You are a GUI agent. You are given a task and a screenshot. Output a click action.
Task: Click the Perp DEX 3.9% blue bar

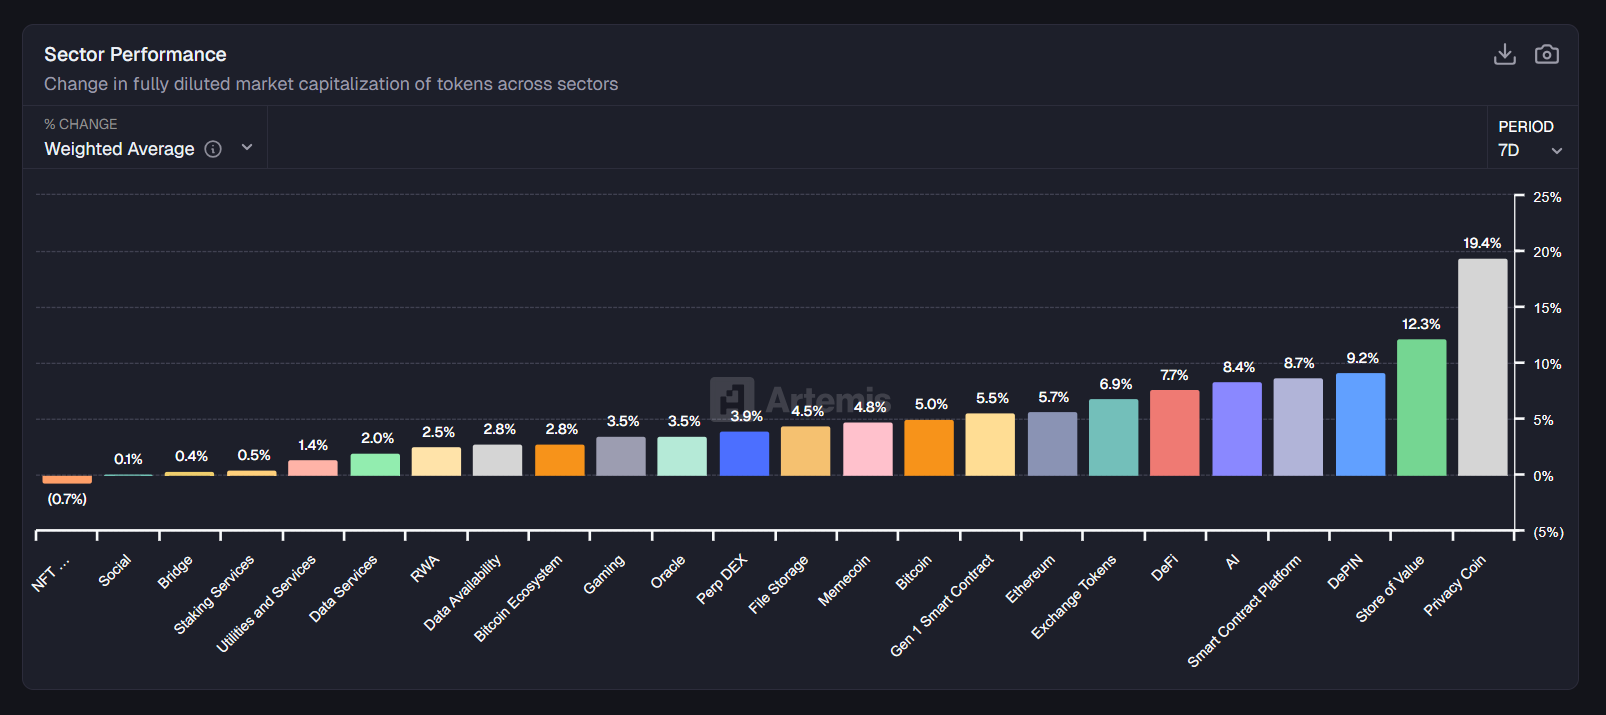744,454
